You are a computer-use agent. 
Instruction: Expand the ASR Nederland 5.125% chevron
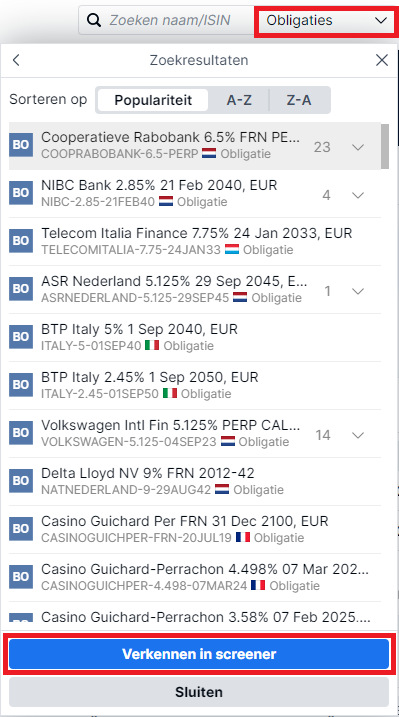tap(358, 291)
